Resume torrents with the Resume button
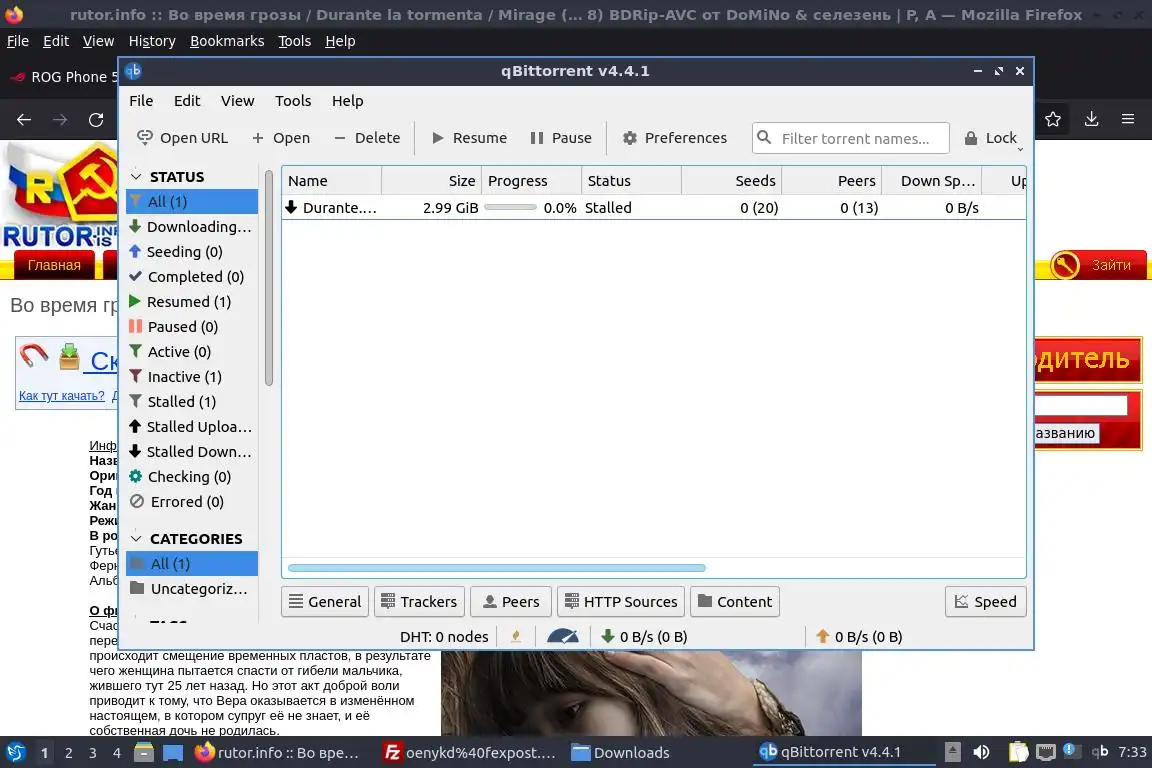 [469, 138]
